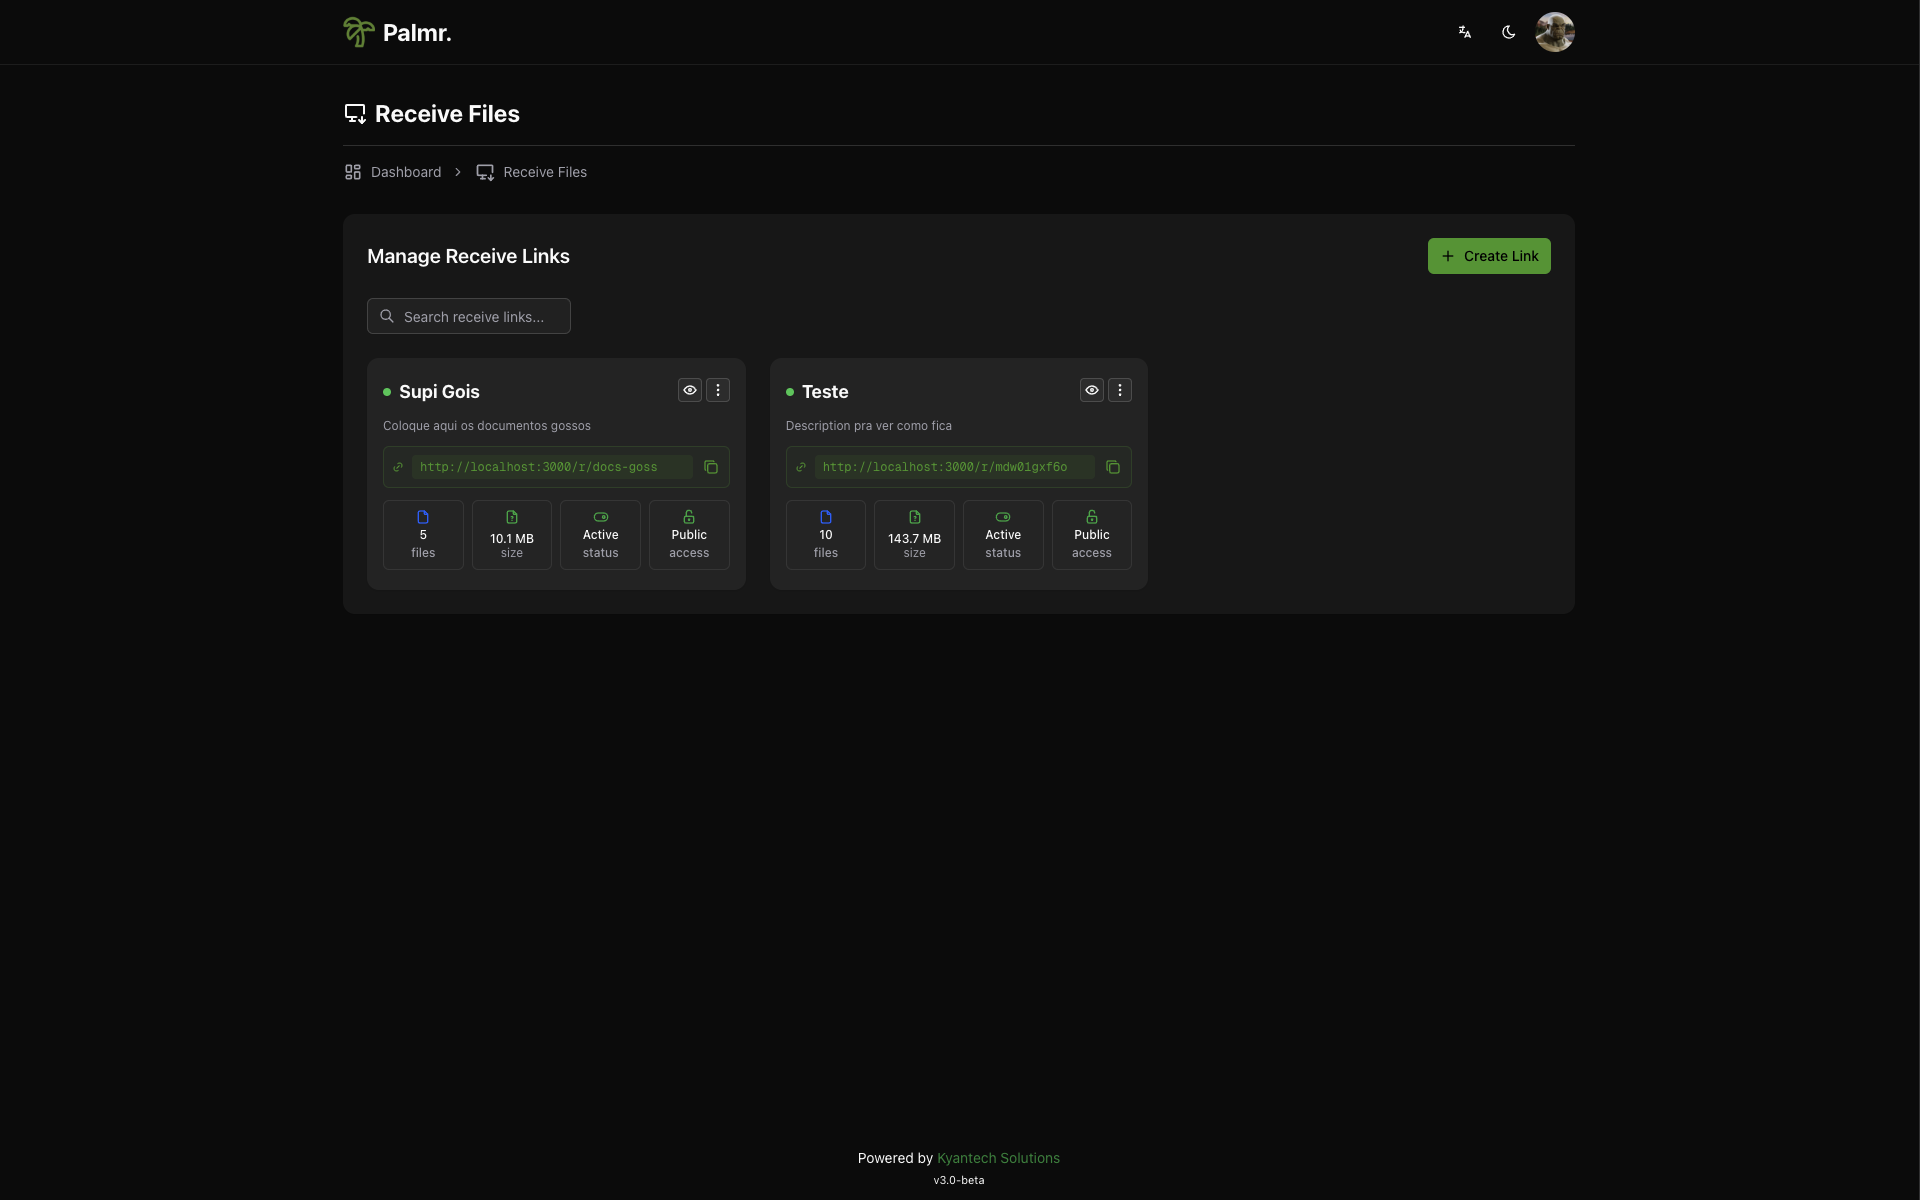Copy the docs-goss link URL
Screen dimensions: 1920x1200
[x=711, y=467]
